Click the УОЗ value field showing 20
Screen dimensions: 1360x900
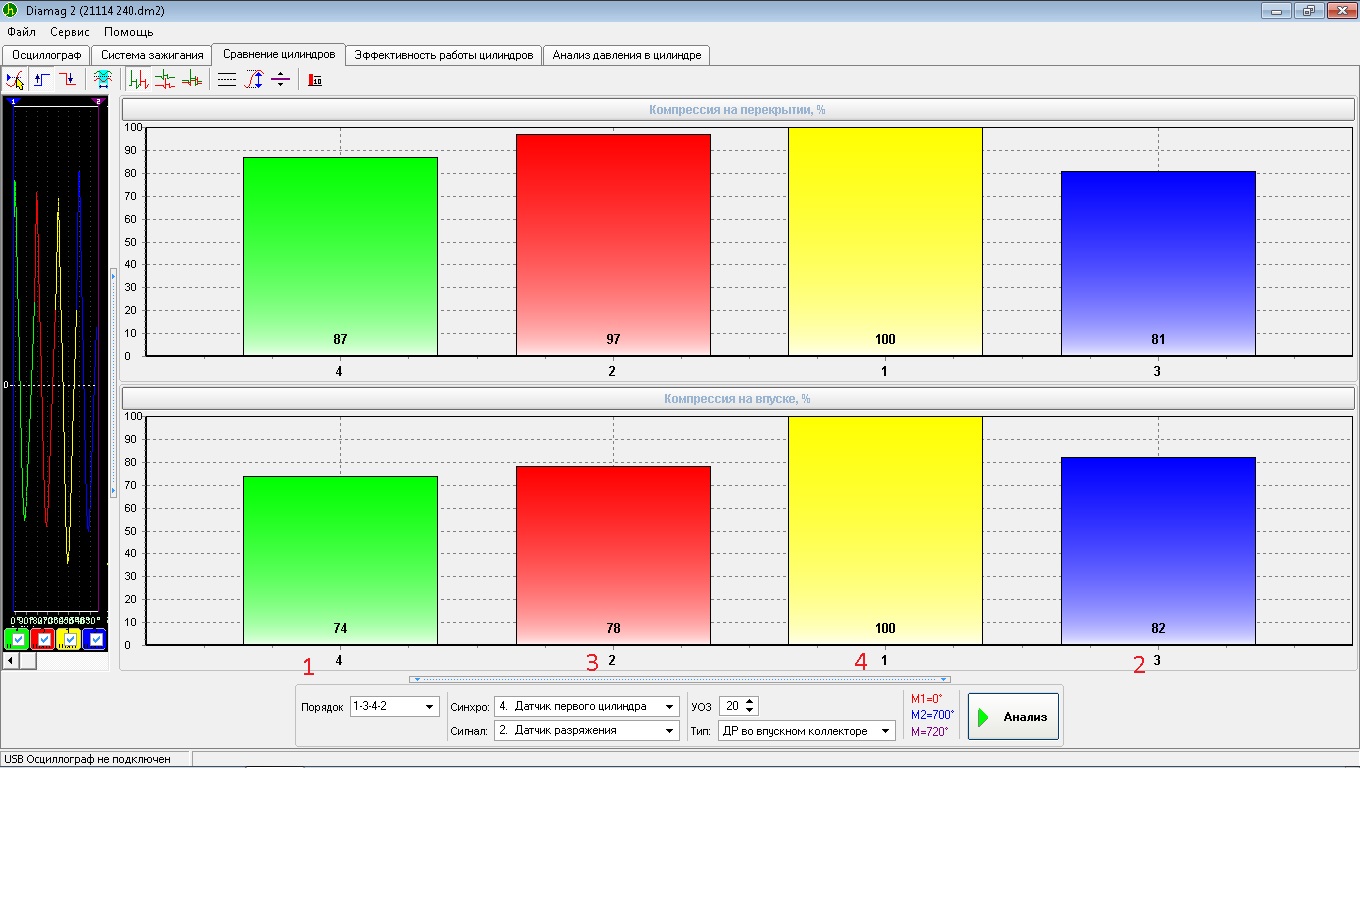coord(732,706)
